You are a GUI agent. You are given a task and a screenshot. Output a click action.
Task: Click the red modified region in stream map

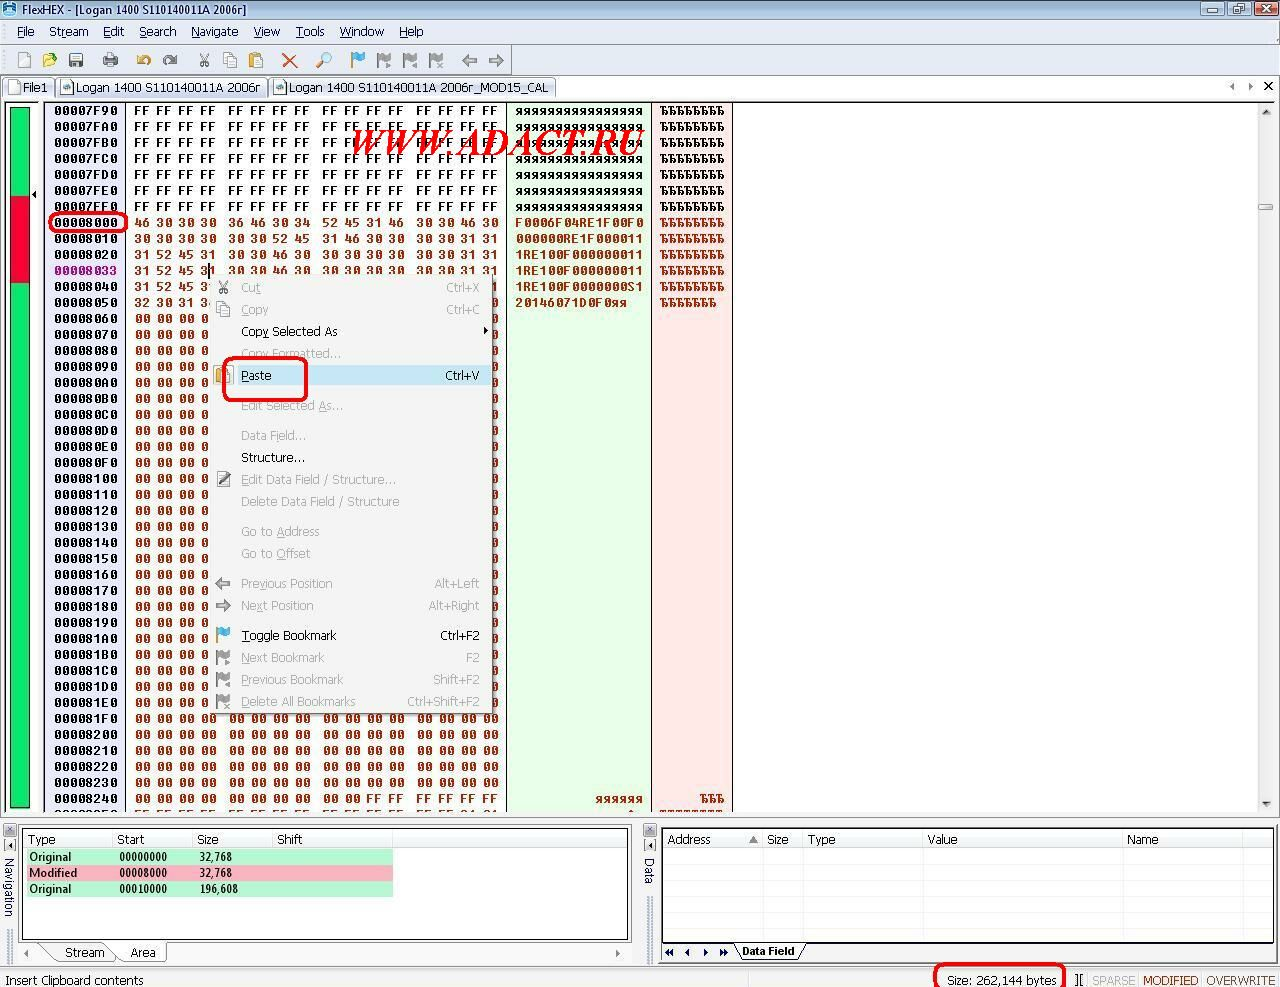20,240
